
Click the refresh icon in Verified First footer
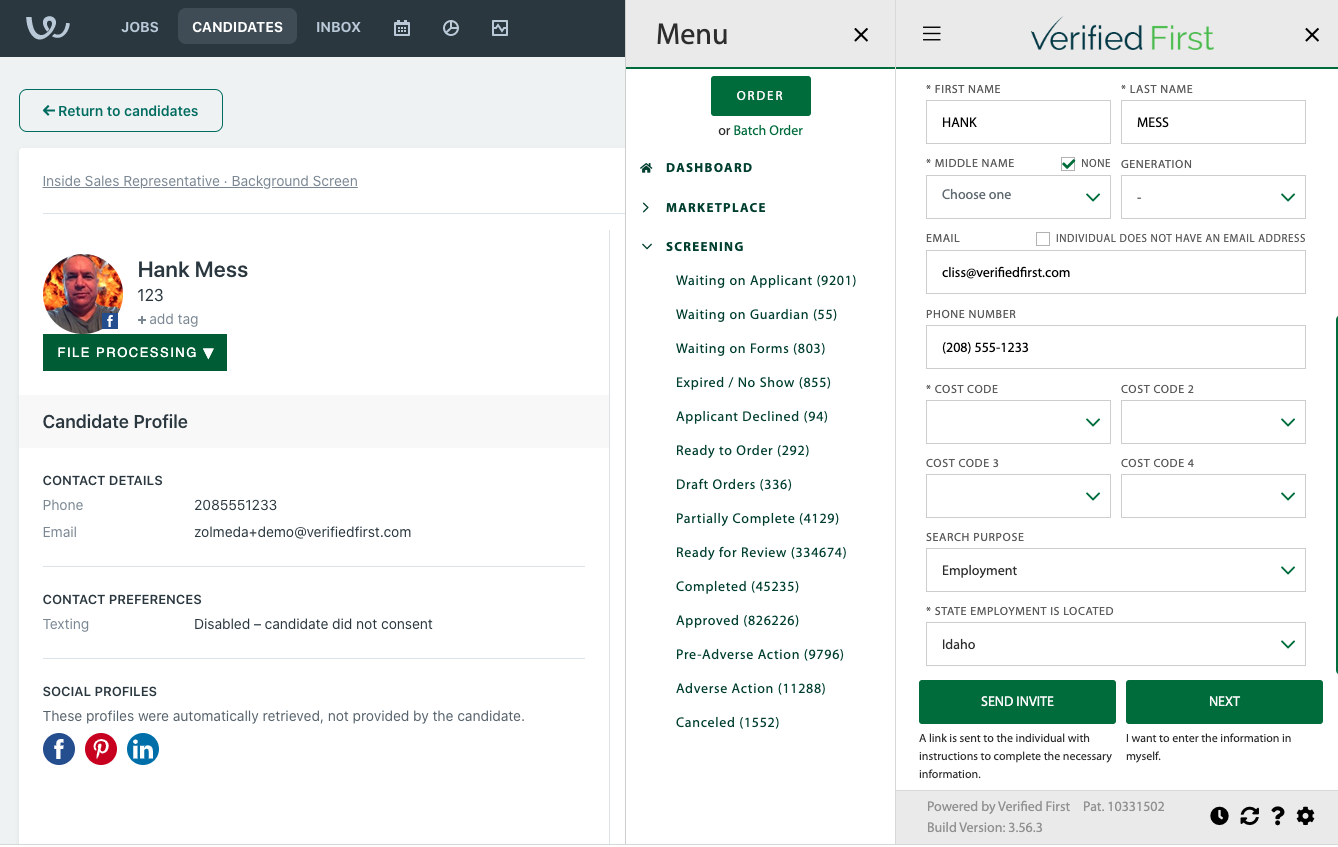point(1249,816)
